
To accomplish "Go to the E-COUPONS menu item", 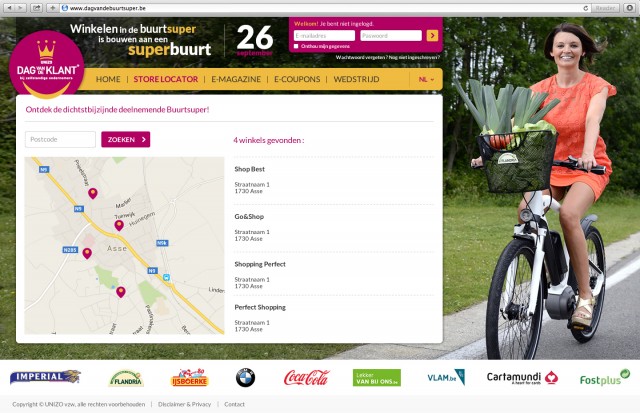I will tap(297, 79).
